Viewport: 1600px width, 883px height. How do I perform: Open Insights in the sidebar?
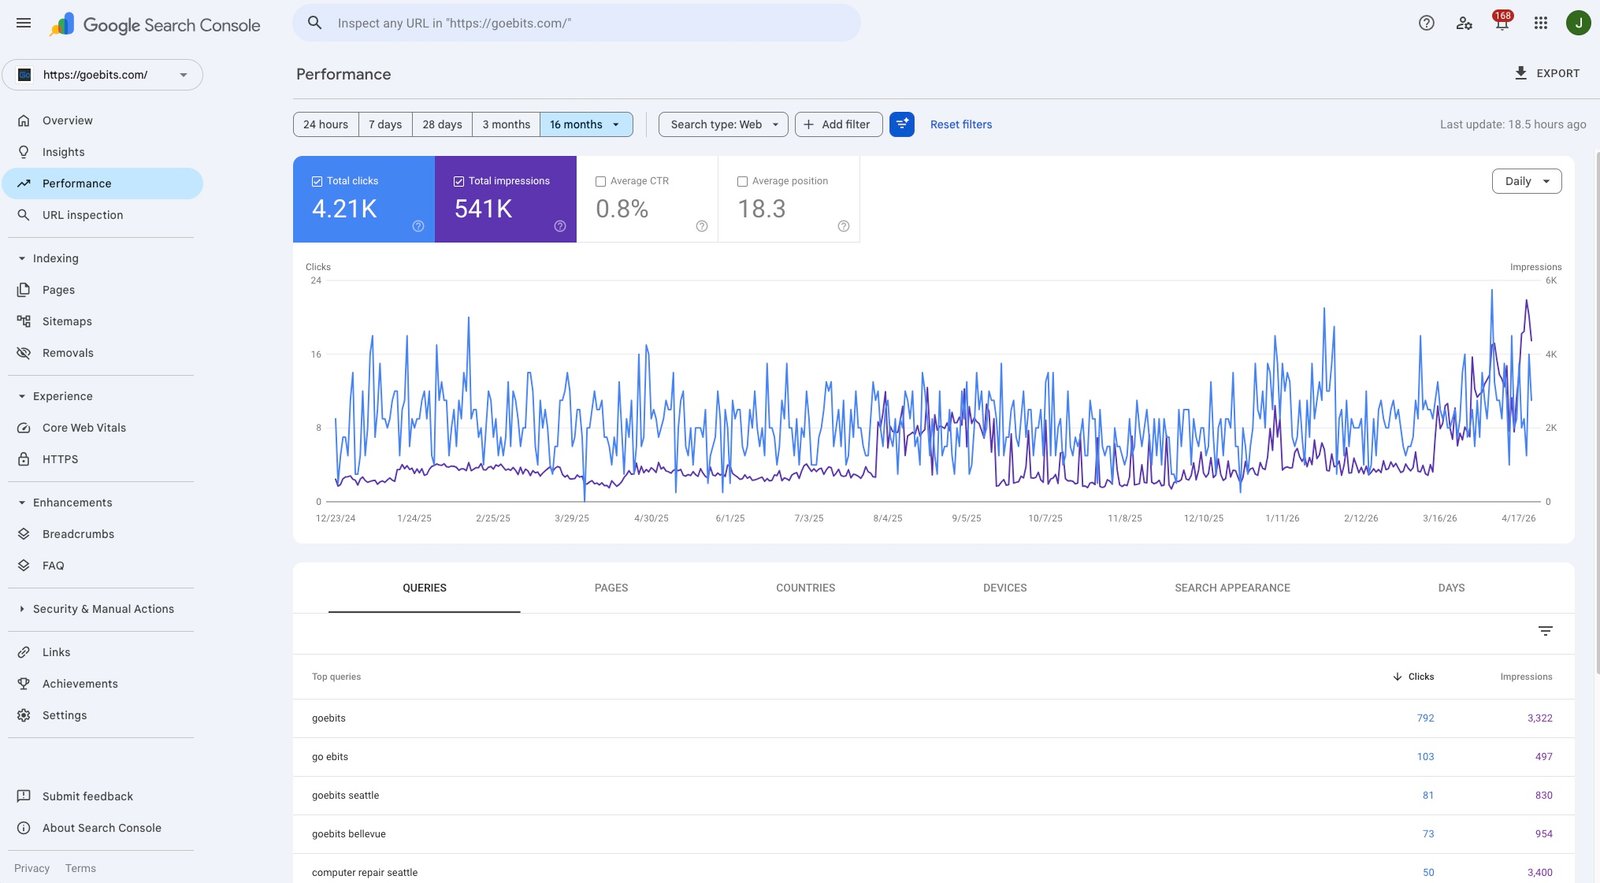click(x=102, y=152)
